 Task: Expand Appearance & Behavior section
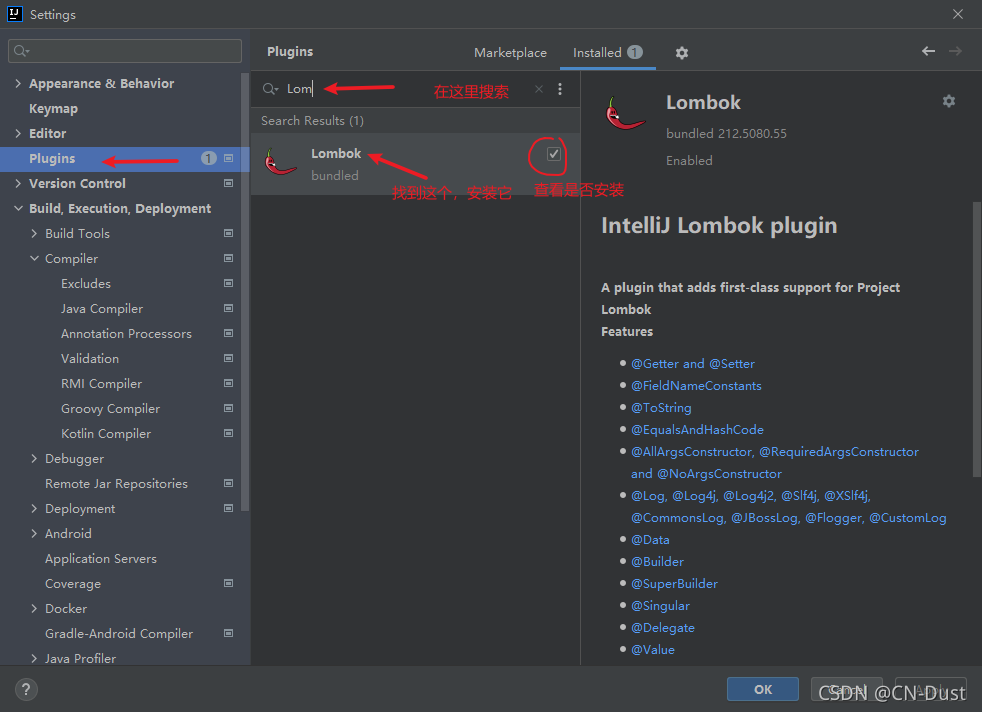tap(18, 83)
